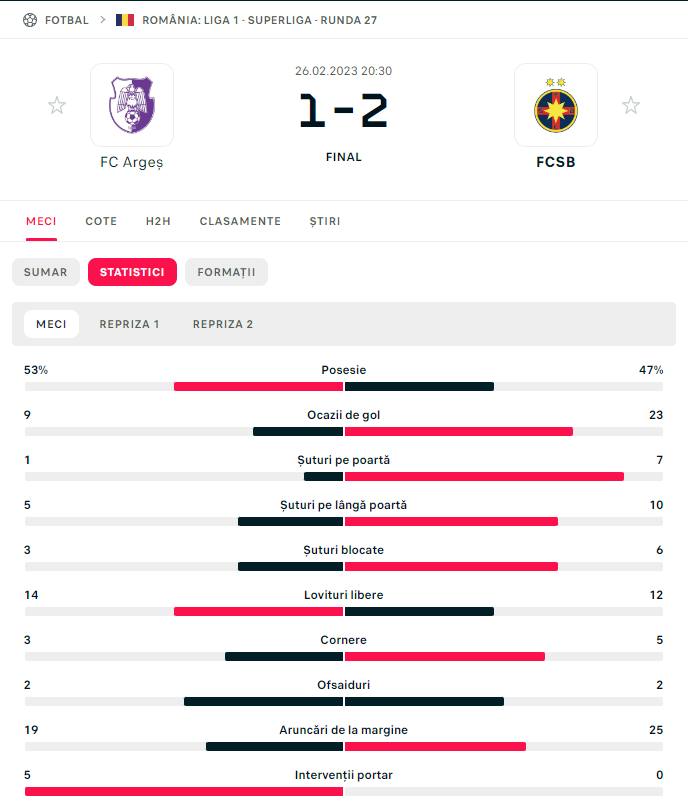688x803 pixels.
Task: Click the football sport icon in breadcrumb
Action: coord(29,20)
